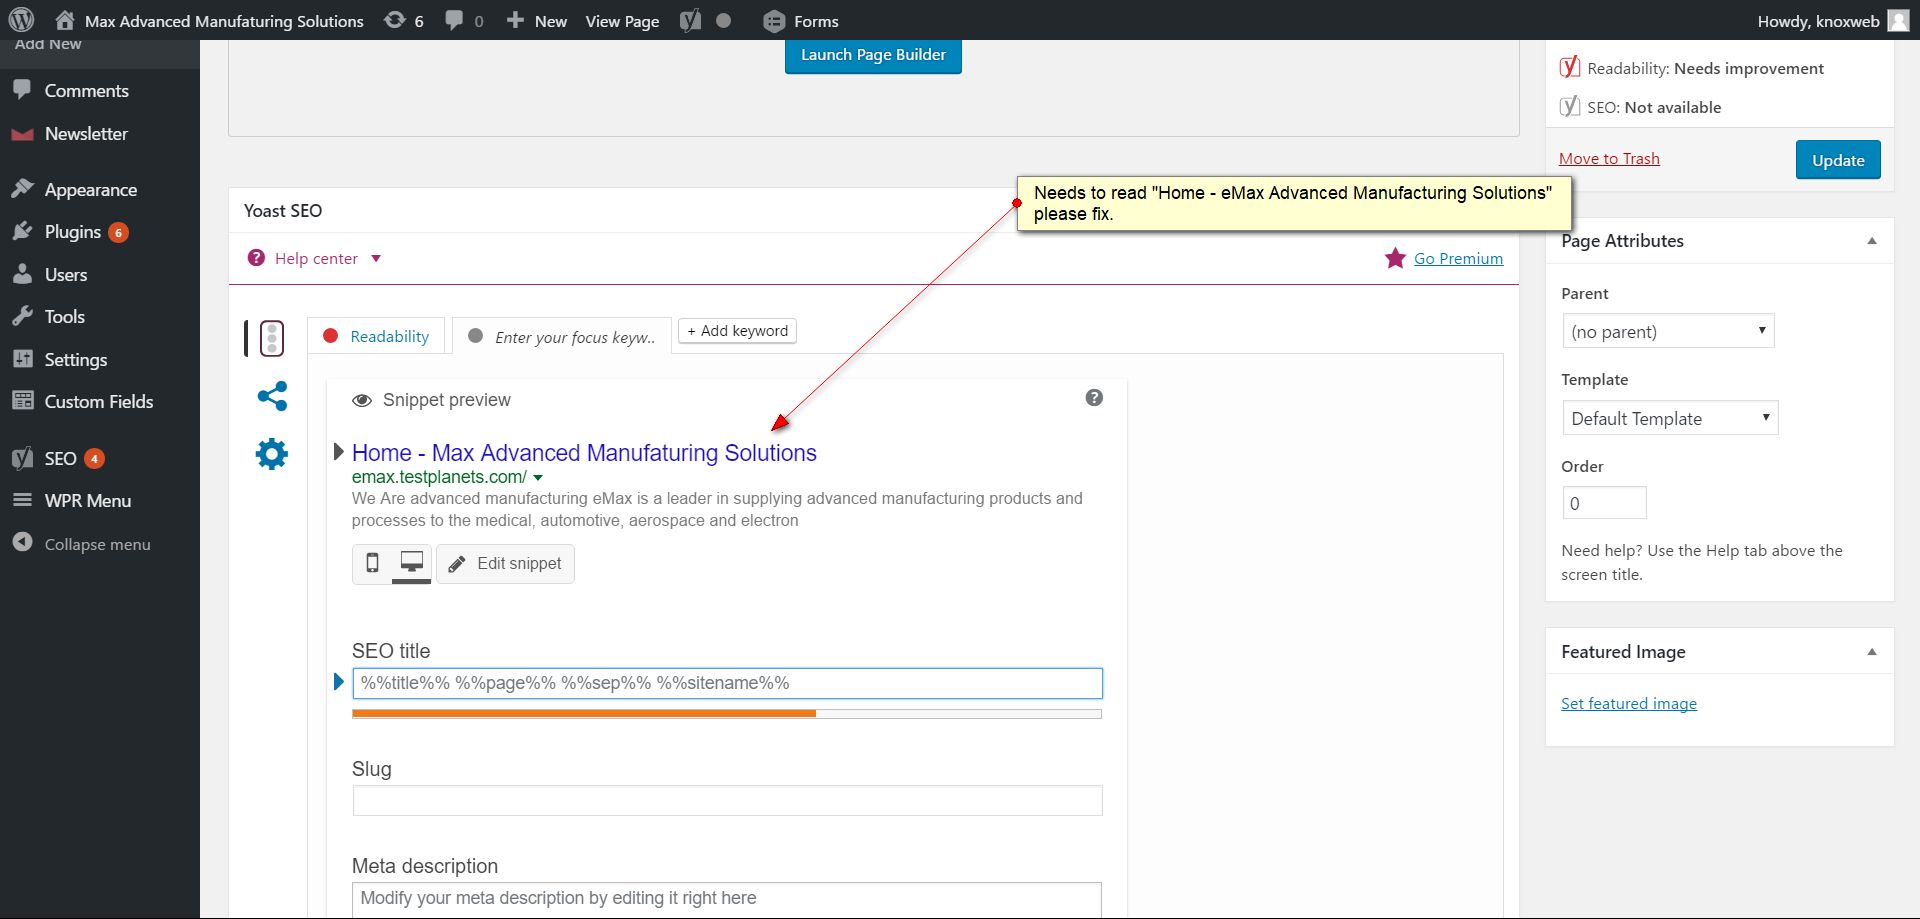Collapse the Page Attributes panel

click(1871, 241)
